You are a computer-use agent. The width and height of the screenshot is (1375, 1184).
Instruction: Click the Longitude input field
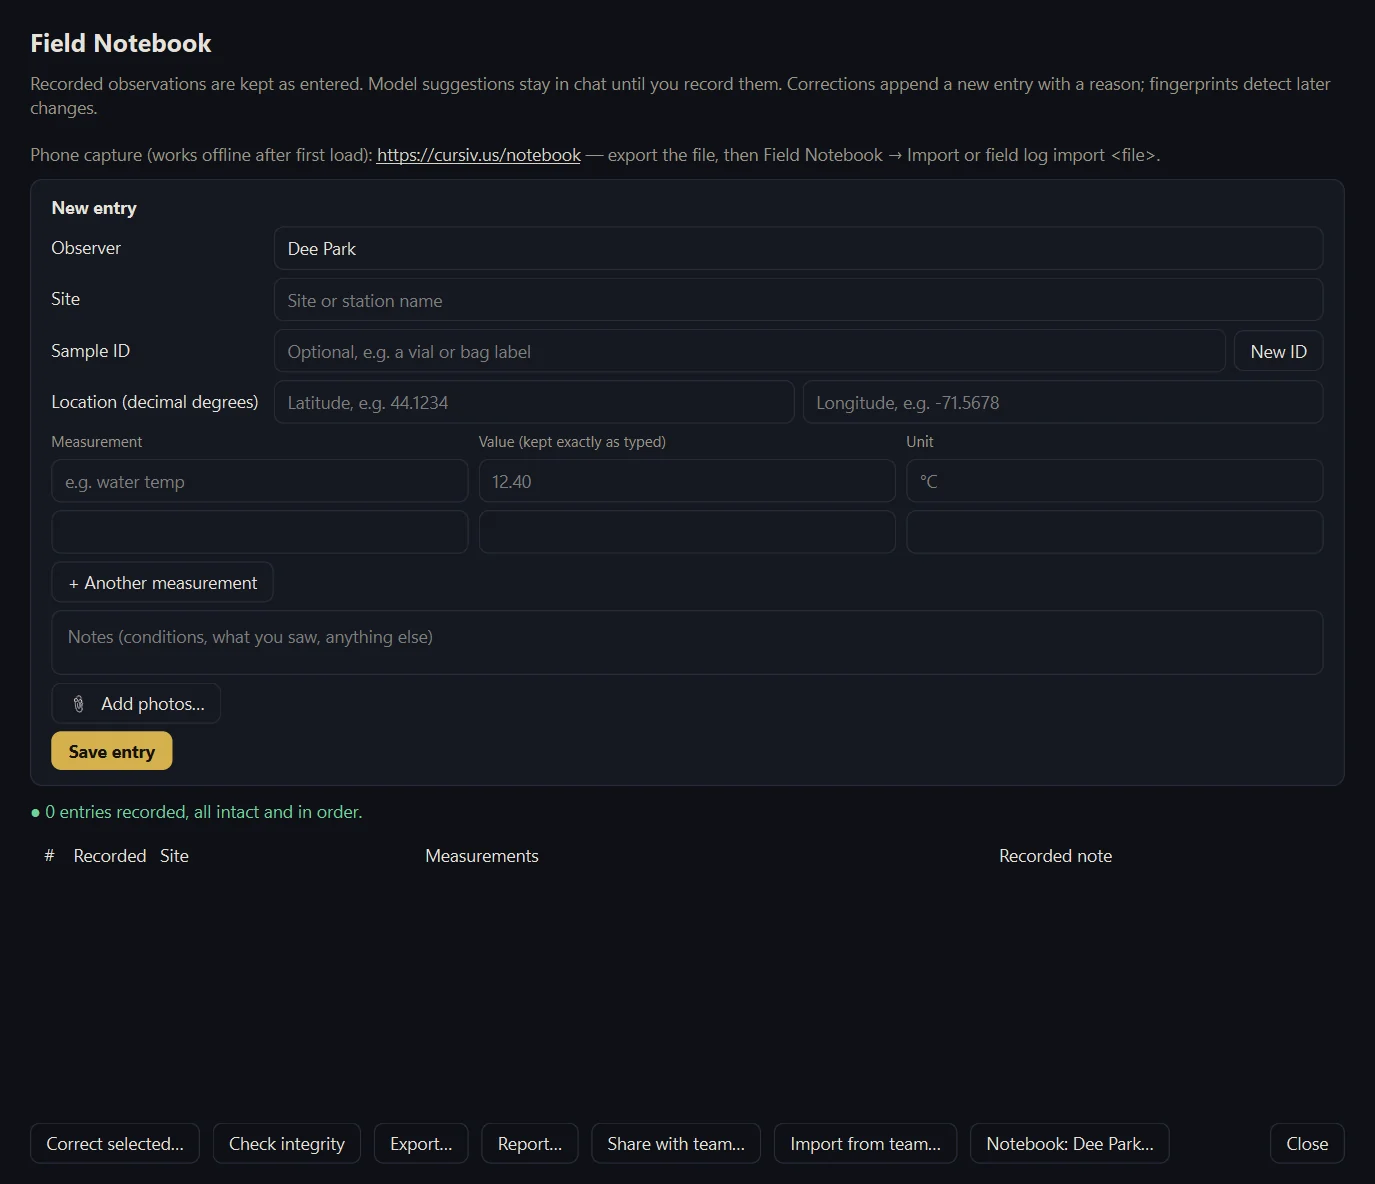pos(1063,402)
